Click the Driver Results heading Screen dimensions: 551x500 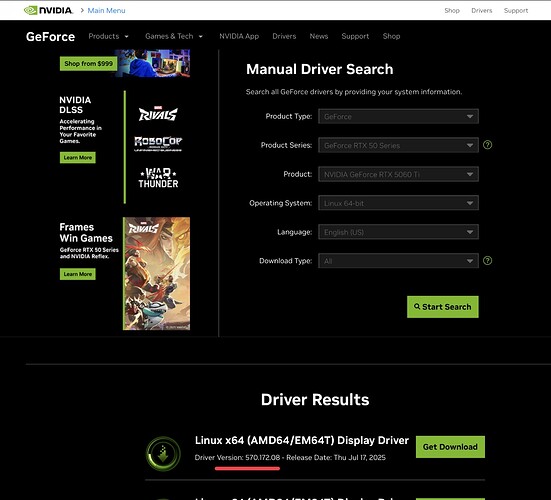(x=315, y=400)
